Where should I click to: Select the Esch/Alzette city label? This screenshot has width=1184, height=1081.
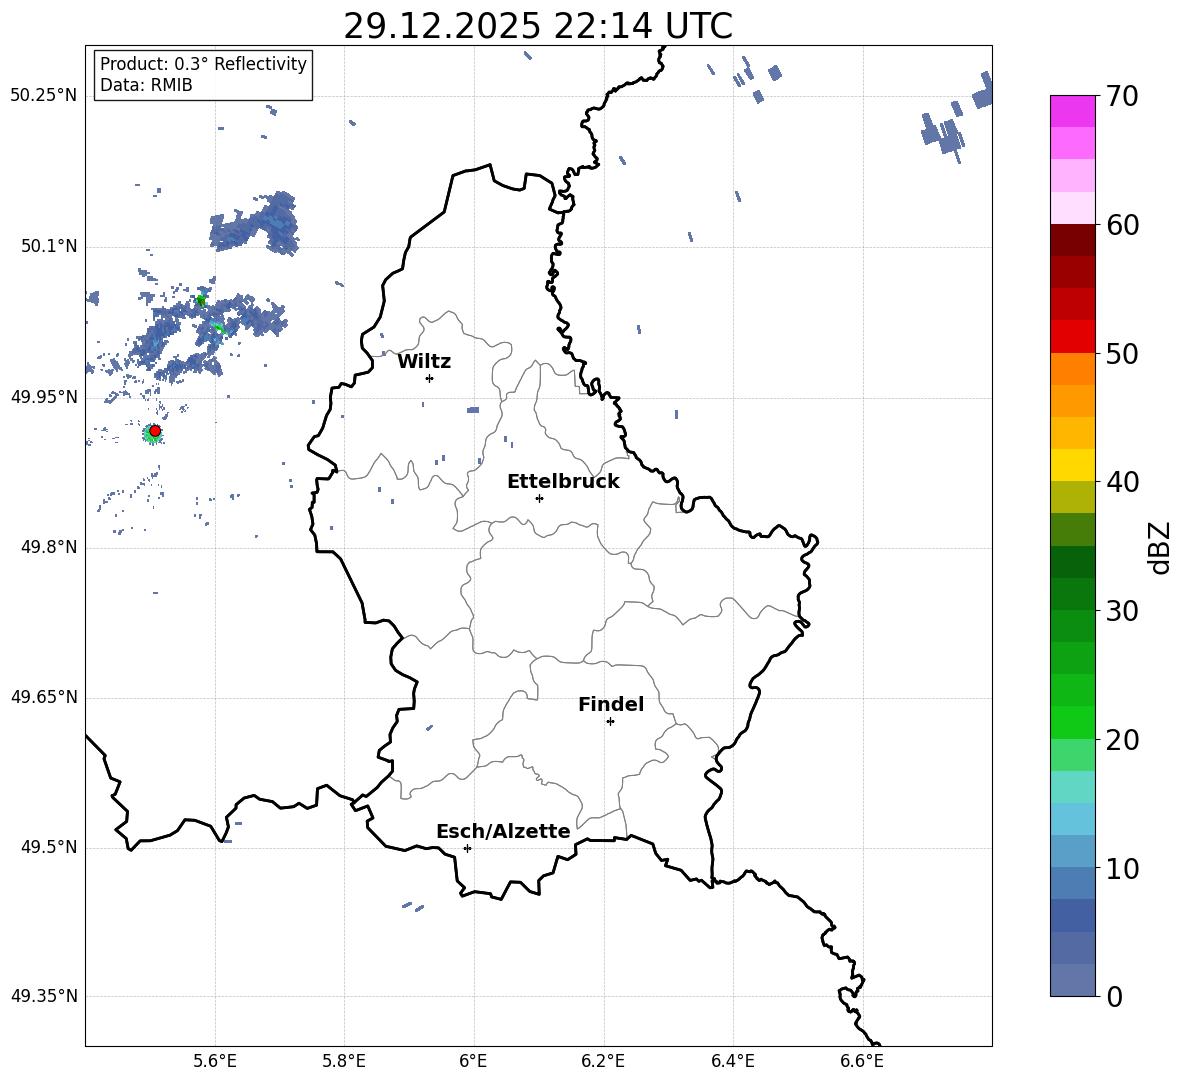point(503,831)
